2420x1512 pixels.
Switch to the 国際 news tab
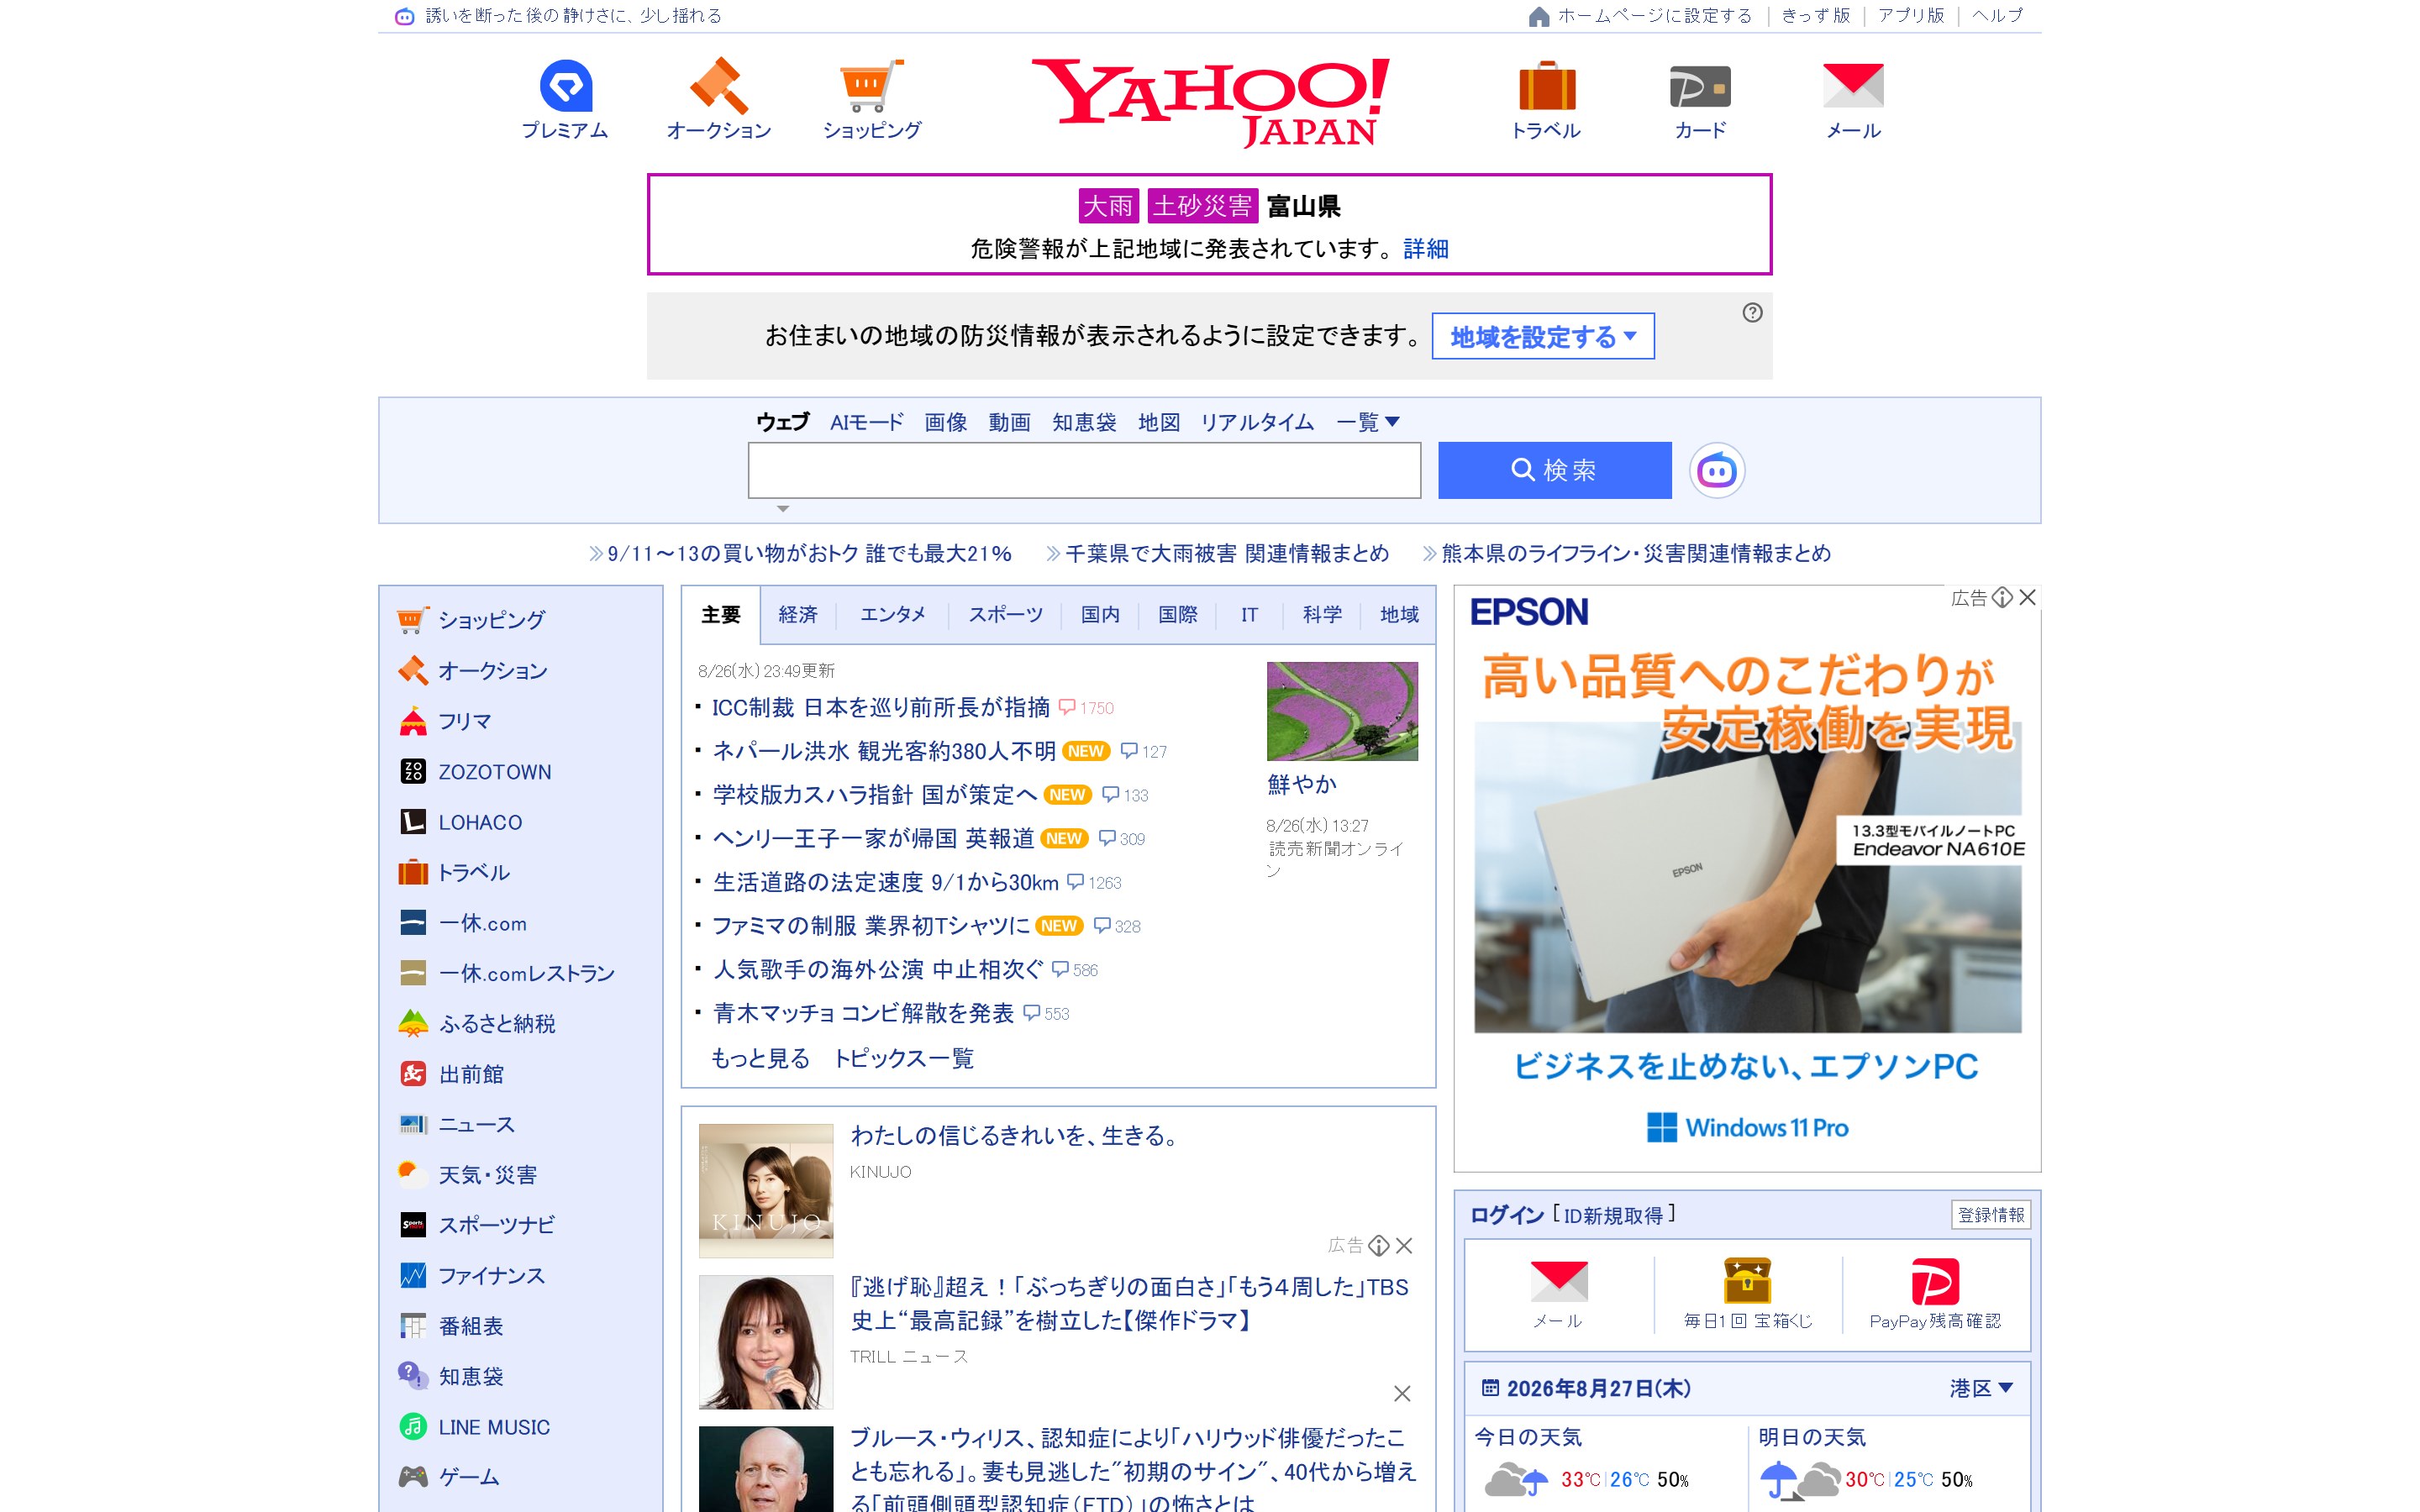(x=1177, y=614)
